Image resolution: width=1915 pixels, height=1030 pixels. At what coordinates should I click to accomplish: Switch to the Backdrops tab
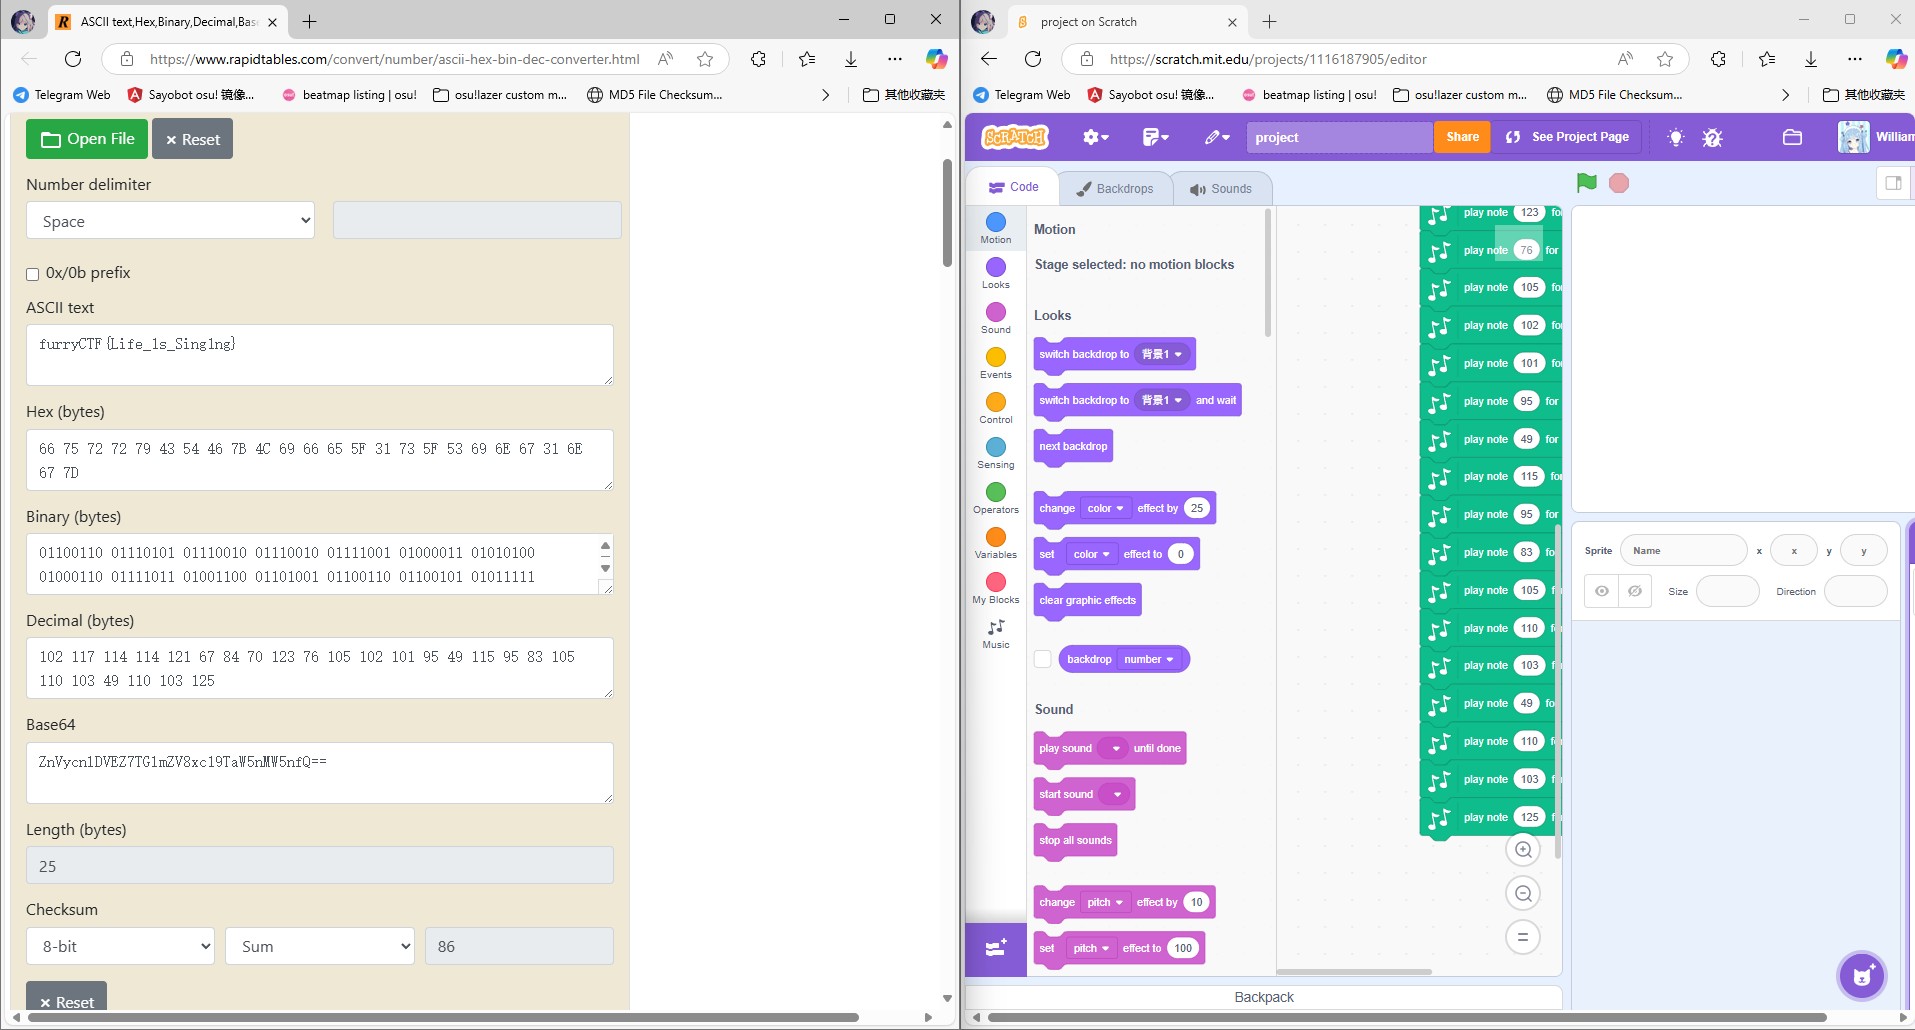pos(1114,188)
